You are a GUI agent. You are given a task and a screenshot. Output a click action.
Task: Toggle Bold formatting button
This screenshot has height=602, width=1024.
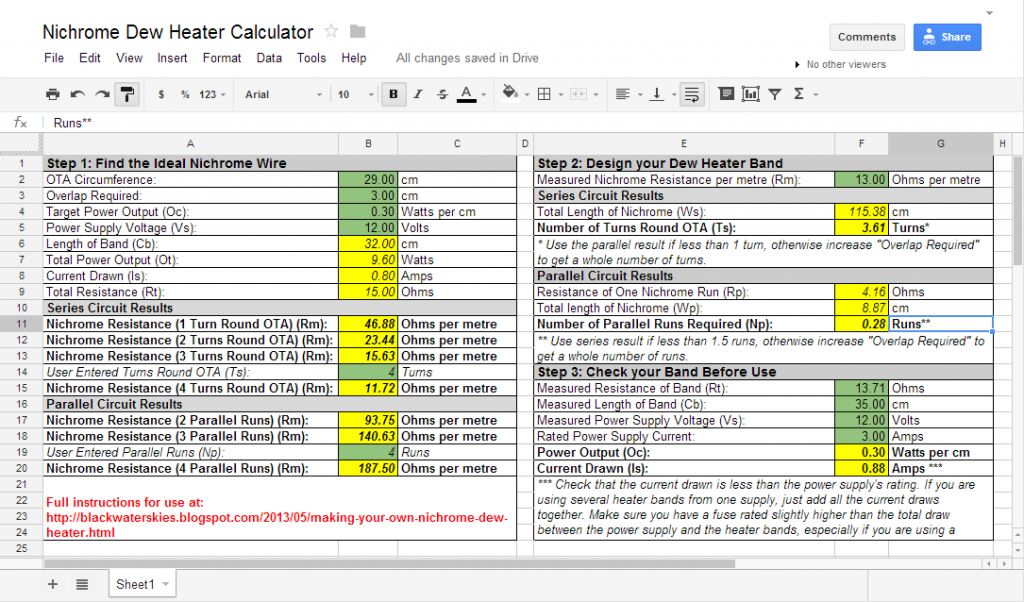(393, 95)
